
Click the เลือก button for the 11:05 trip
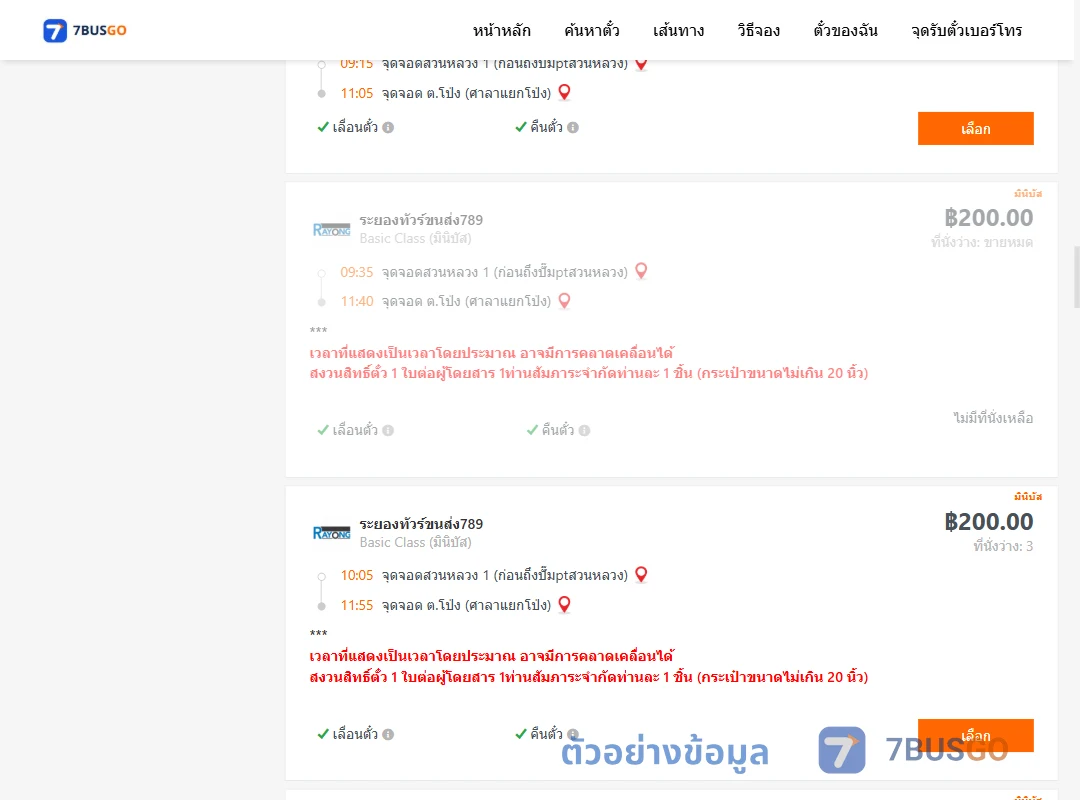pos(975,129)
